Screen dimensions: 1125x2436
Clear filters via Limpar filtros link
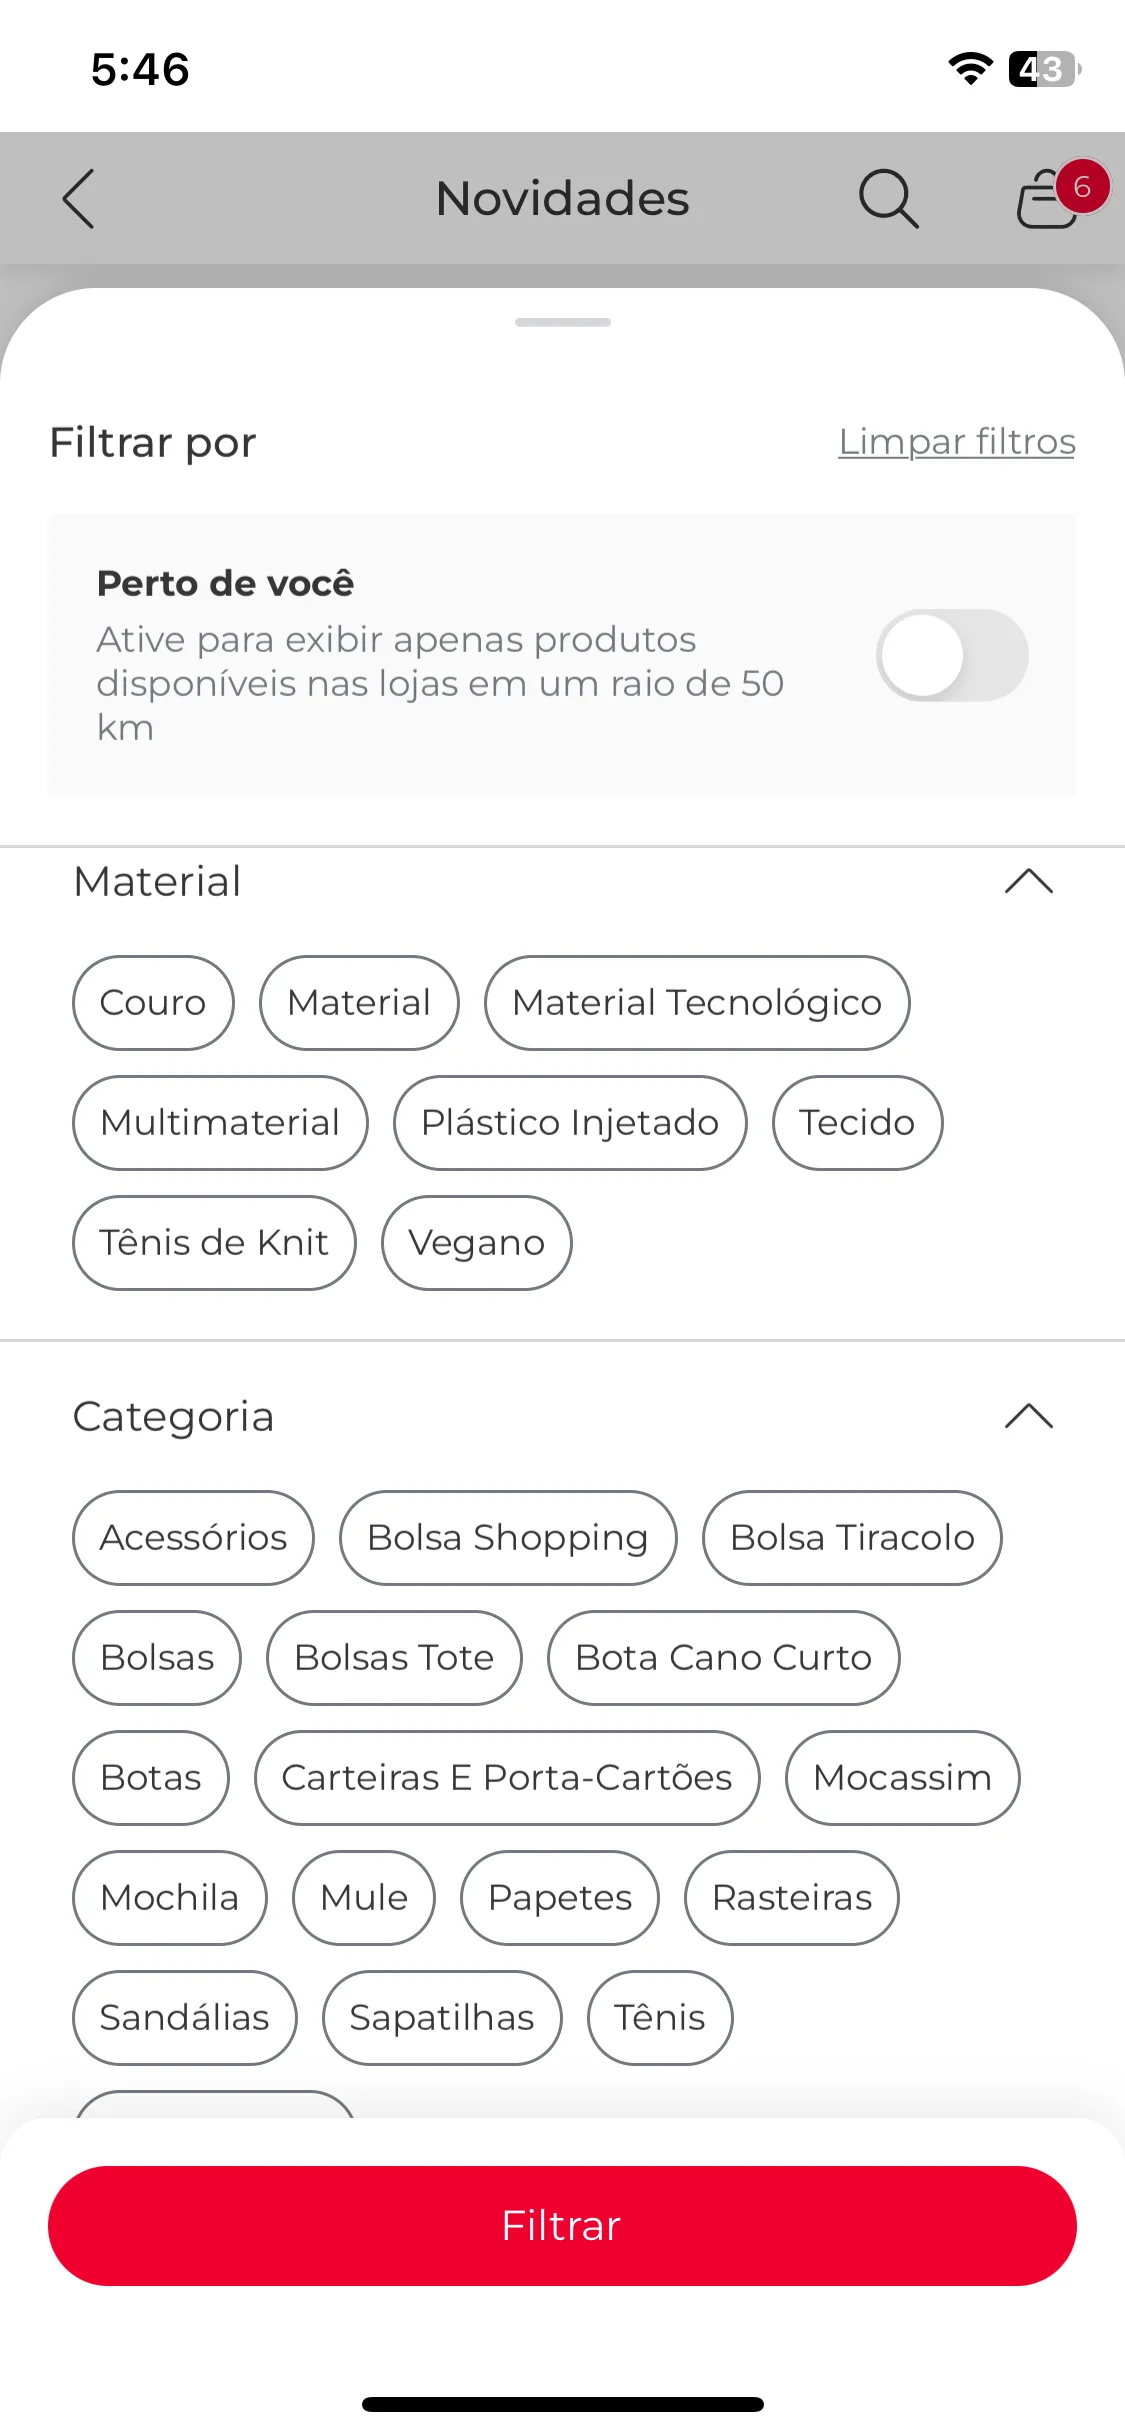tap(957, 441)
